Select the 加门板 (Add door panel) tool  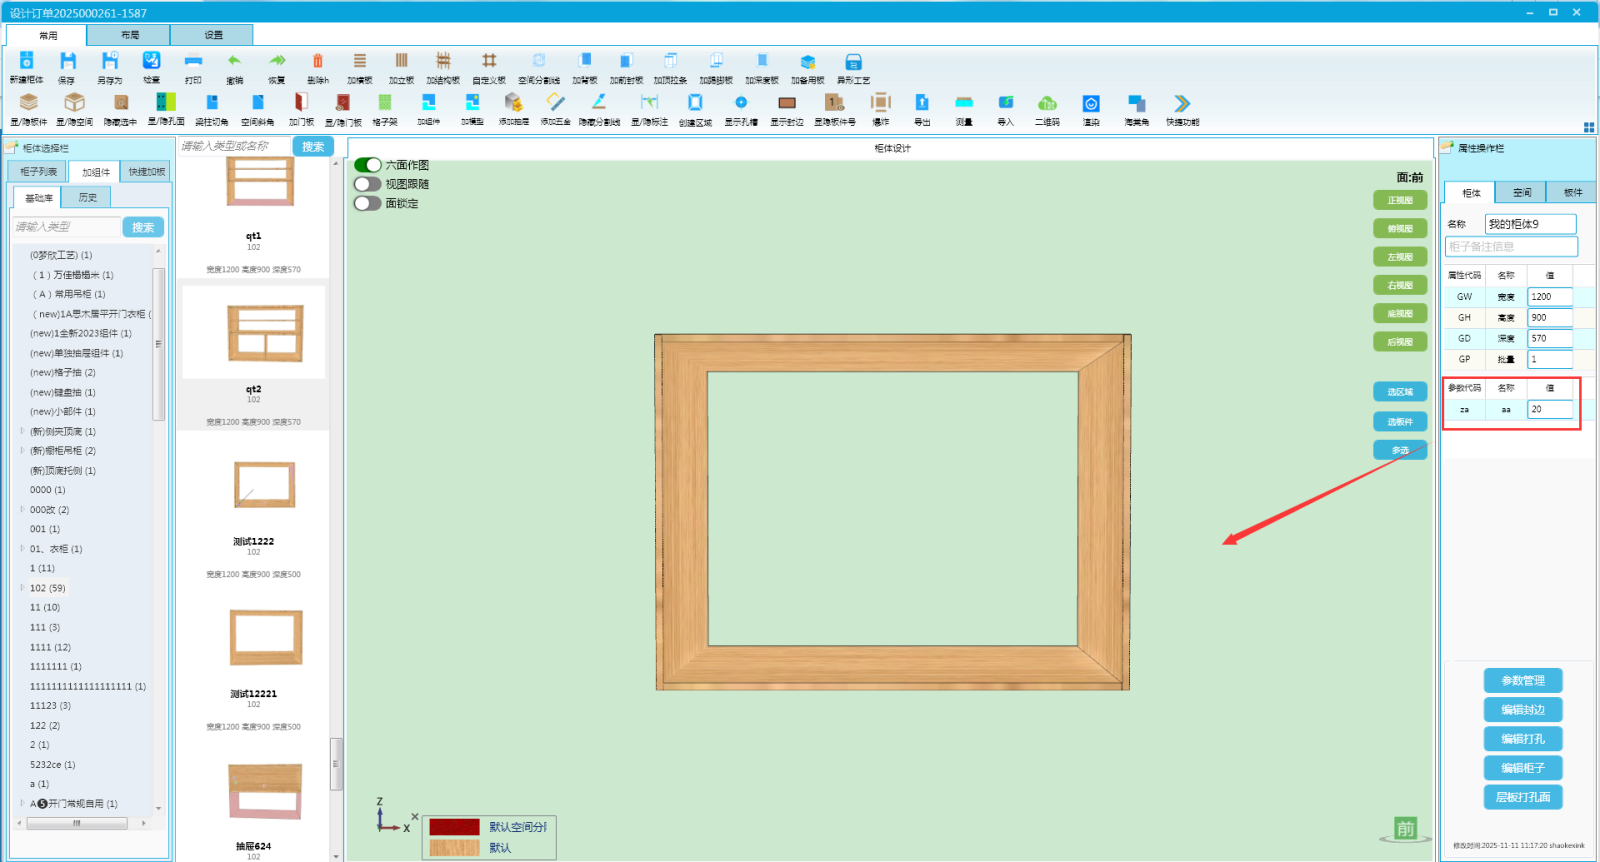pos(301,103)
